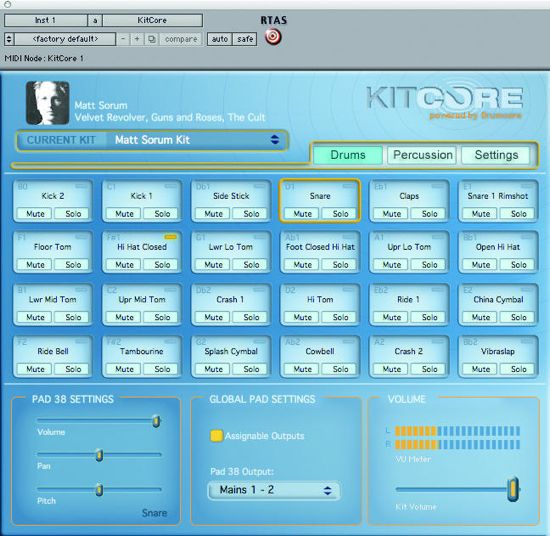Click the Matt Sorum portrait thumbnail

[x=48, y=103]
